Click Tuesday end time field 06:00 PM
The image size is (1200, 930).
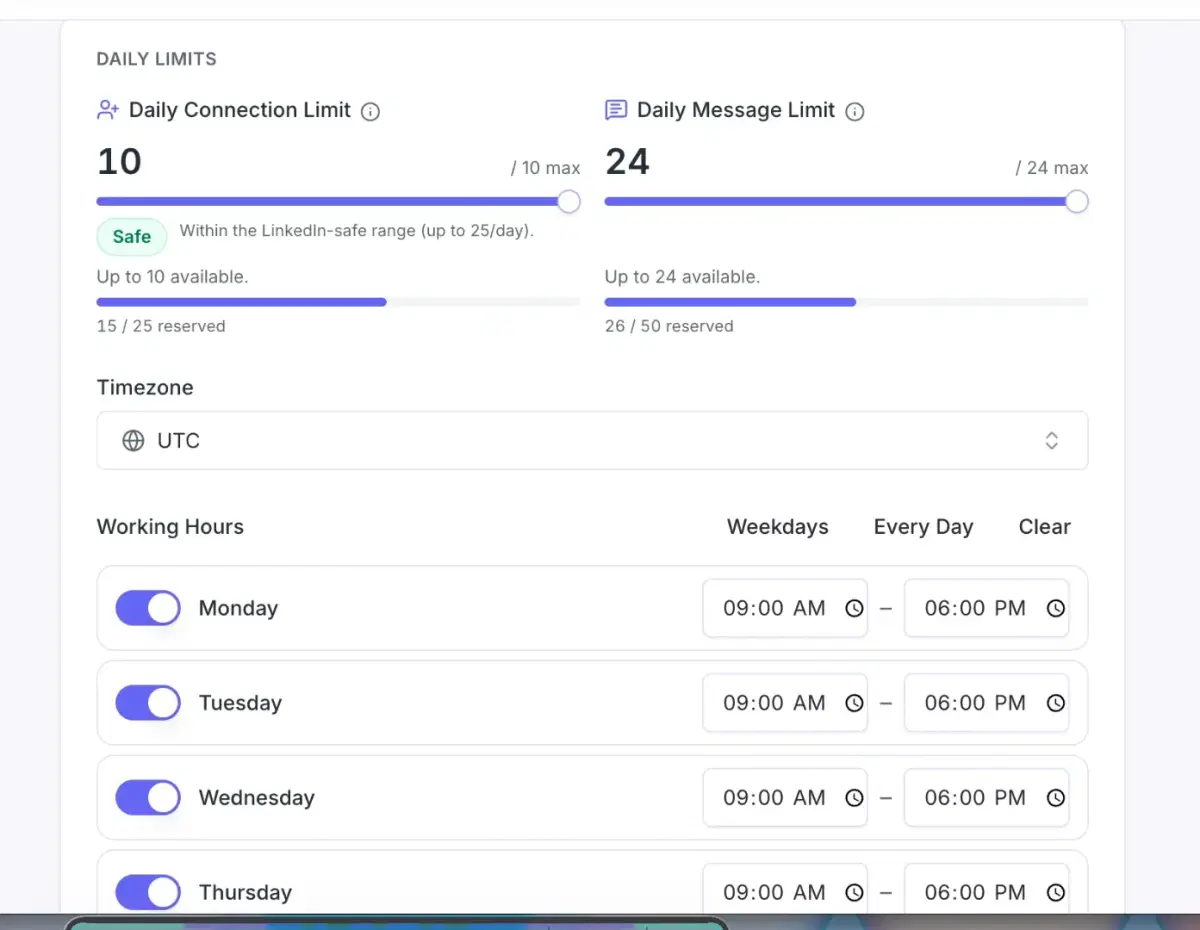[x=987, y=703]
